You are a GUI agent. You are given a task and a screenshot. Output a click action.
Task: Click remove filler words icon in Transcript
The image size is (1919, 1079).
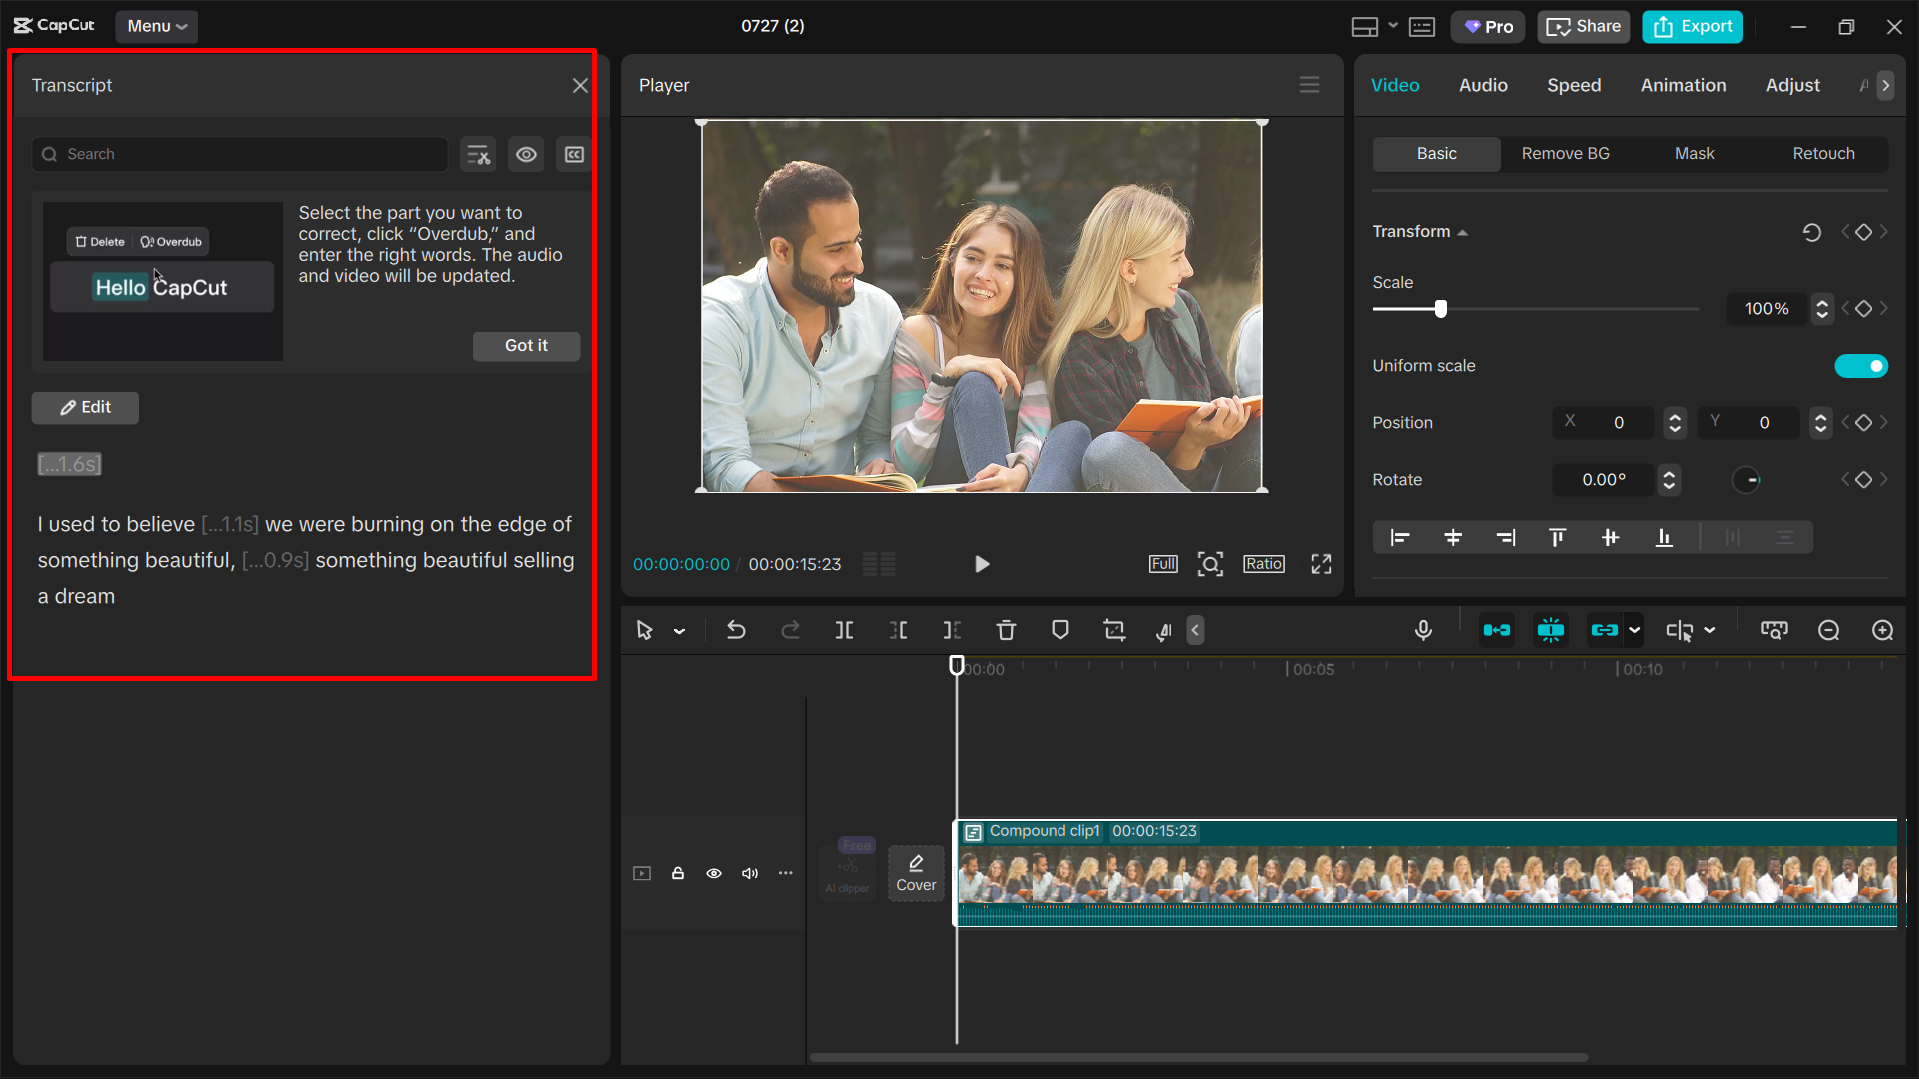(x=479, y=154)
